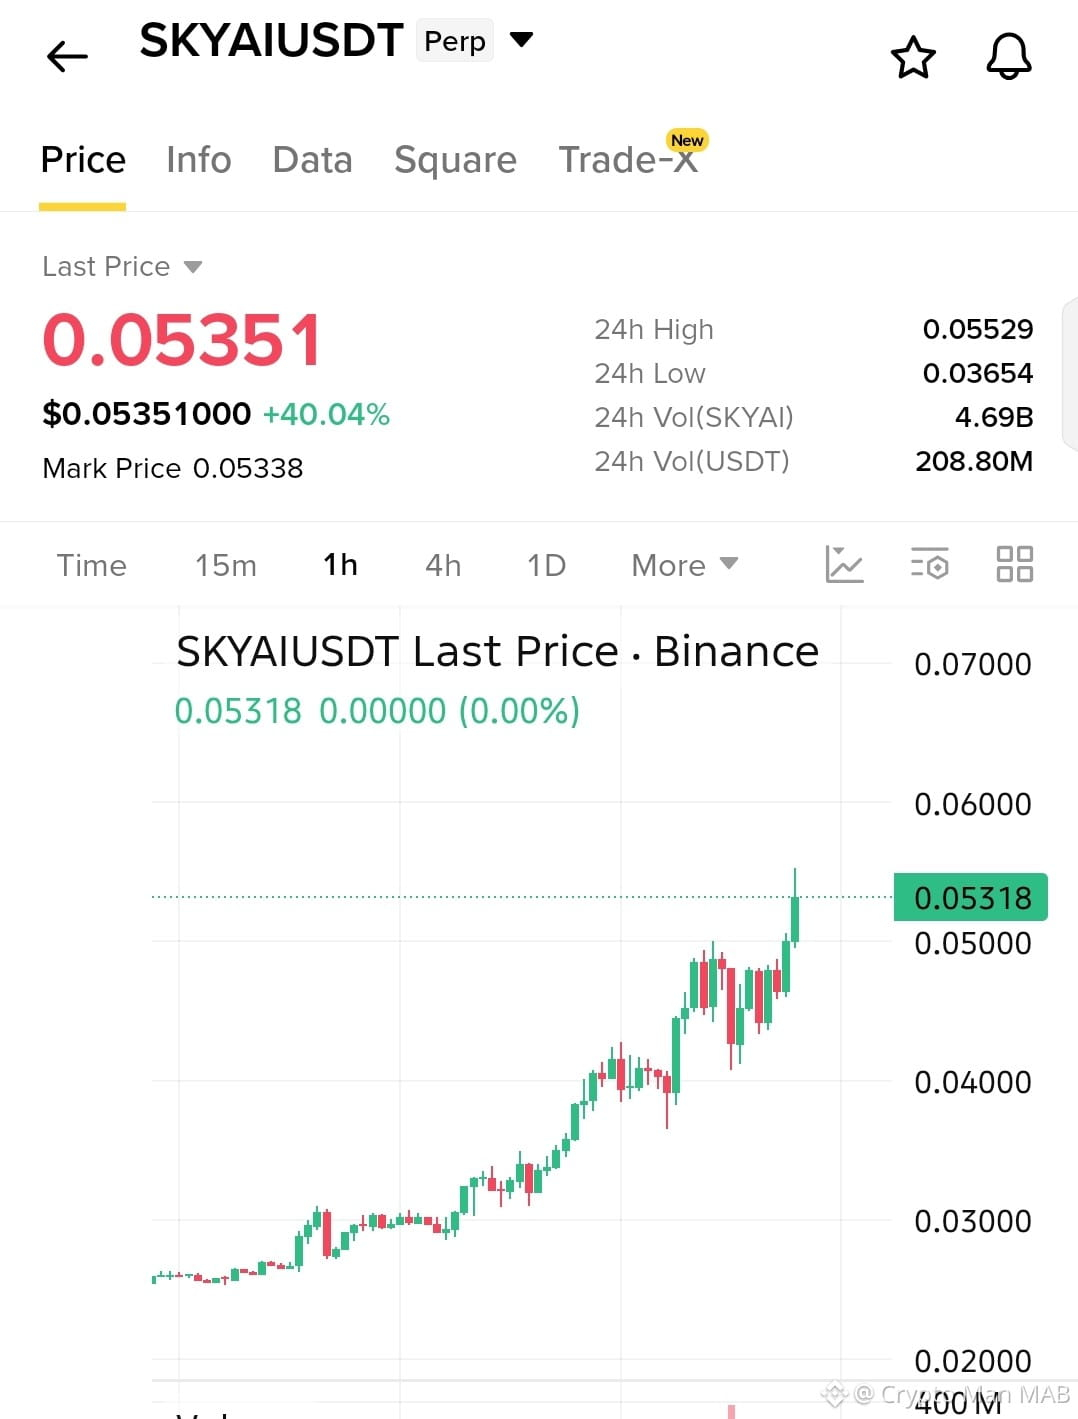Tap the large 0.05351 last price

point(182,340)
